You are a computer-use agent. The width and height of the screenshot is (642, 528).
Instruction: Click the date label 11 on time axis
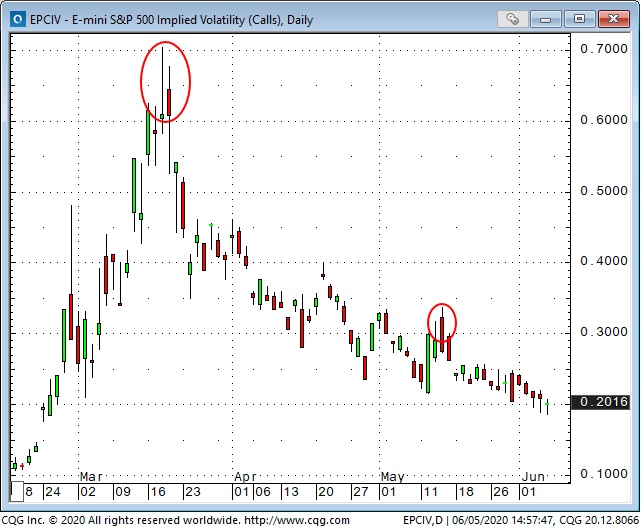click(431, 492)
